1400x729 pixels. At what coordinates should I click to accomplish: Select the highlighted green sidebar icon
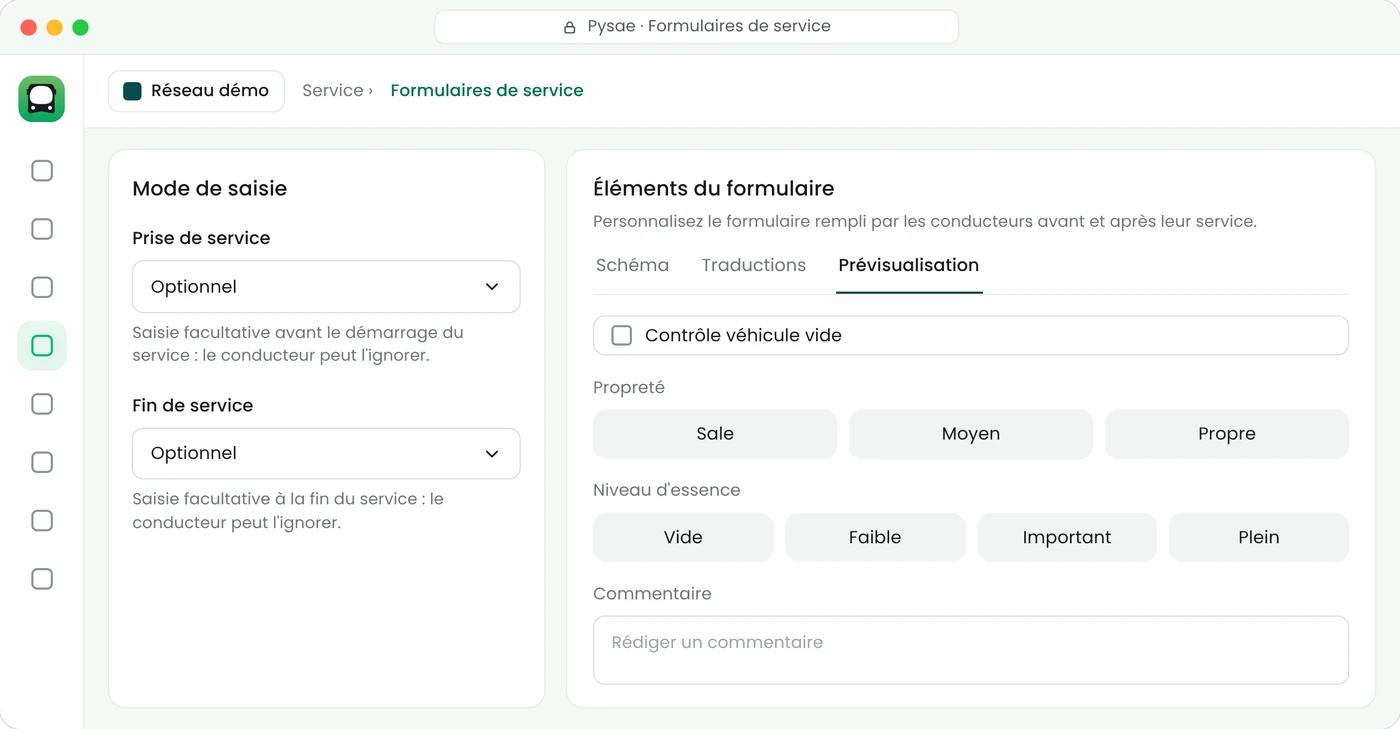(42, 346)
